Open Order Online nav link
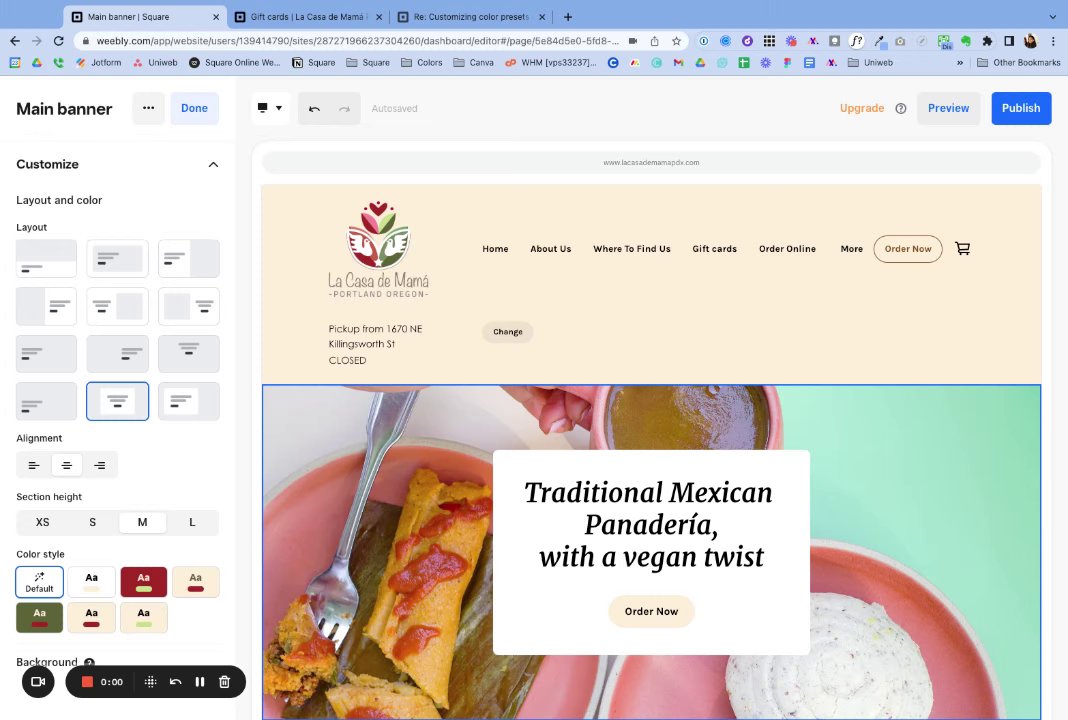The image size is (1068, 720). 787,249
